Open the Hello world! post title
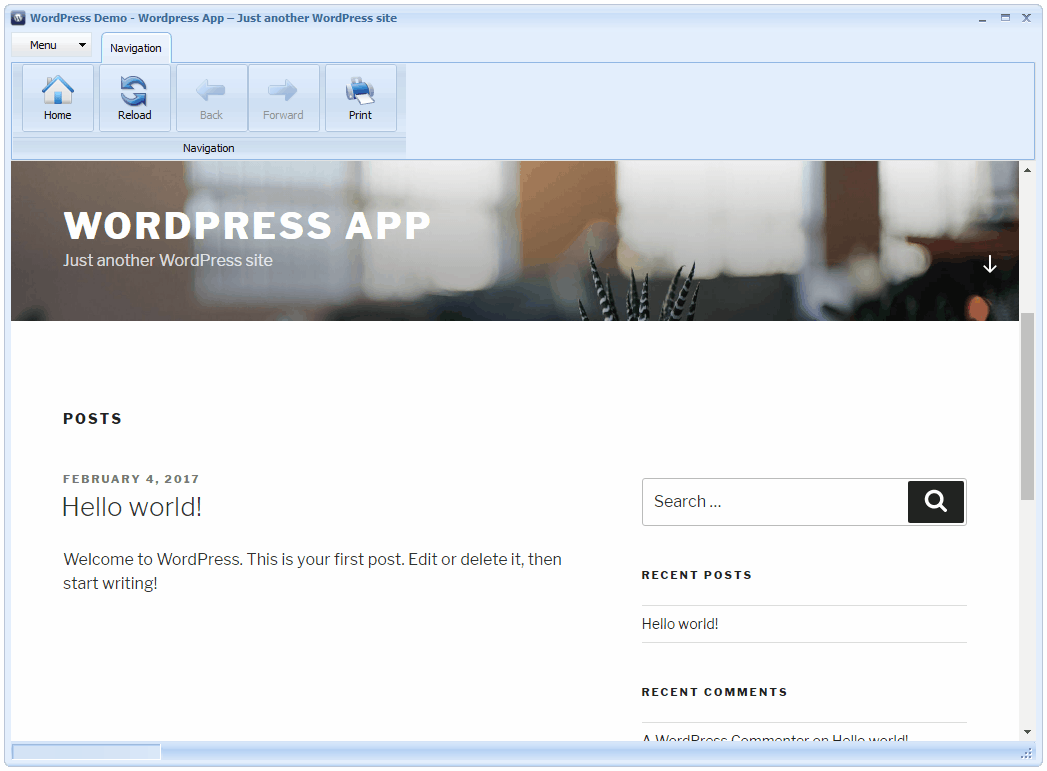This screenshot has width=1047, height=771. point(132,507)
